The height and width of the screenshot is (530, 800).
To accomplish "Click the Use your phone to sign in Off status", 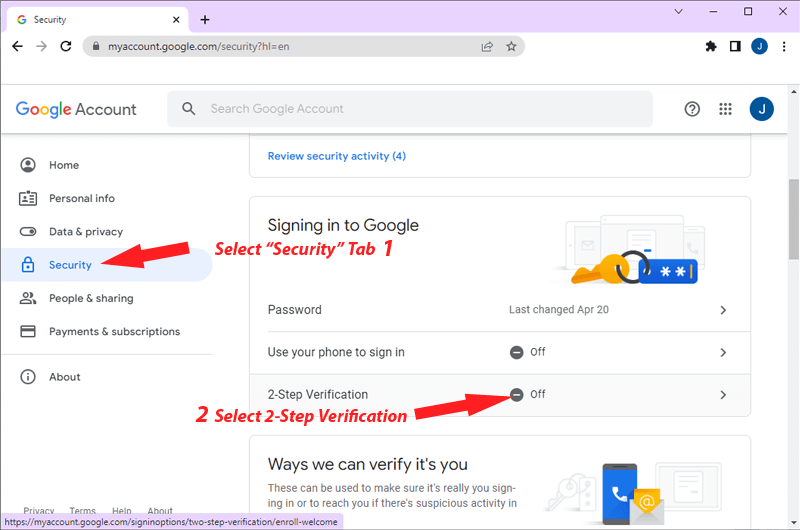I will coord(528,352).
